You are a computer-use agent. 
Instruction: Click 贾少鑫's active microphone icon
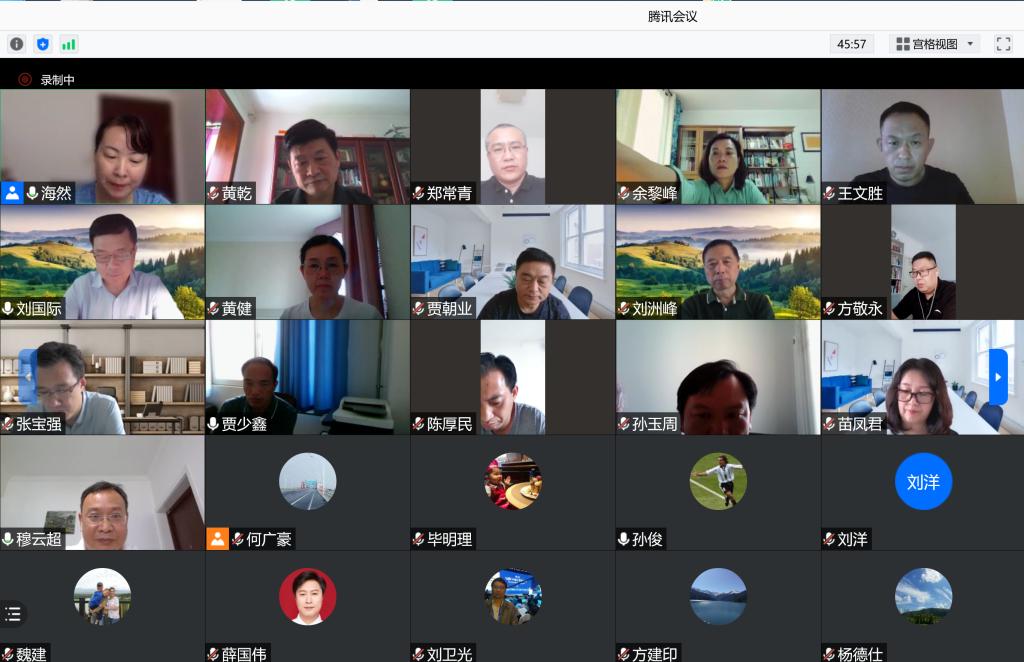(213, 424)
